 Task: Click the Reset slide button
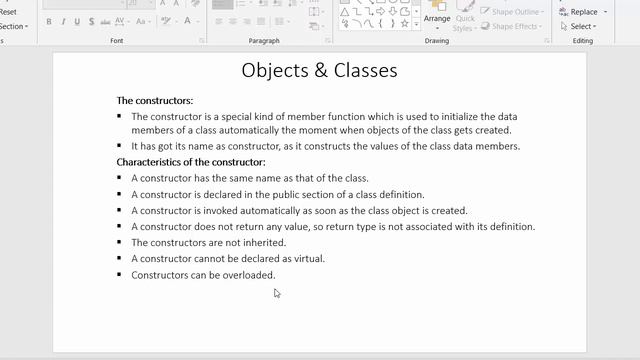point(8,12)
